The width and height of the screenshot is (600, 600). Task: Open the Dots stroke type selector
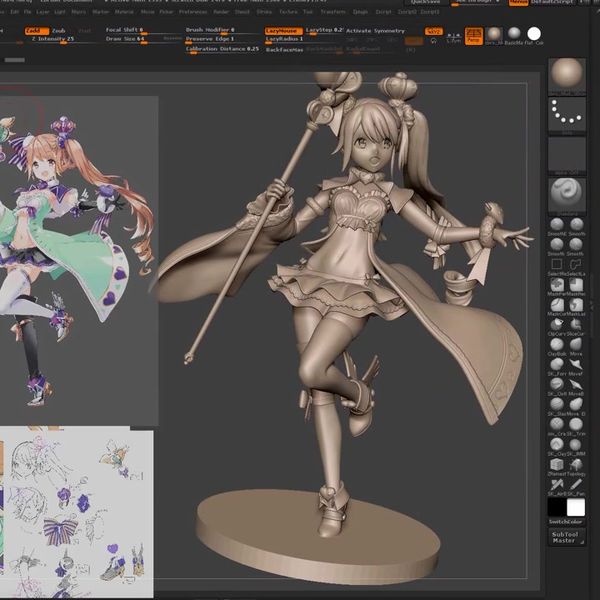point(567,114)
